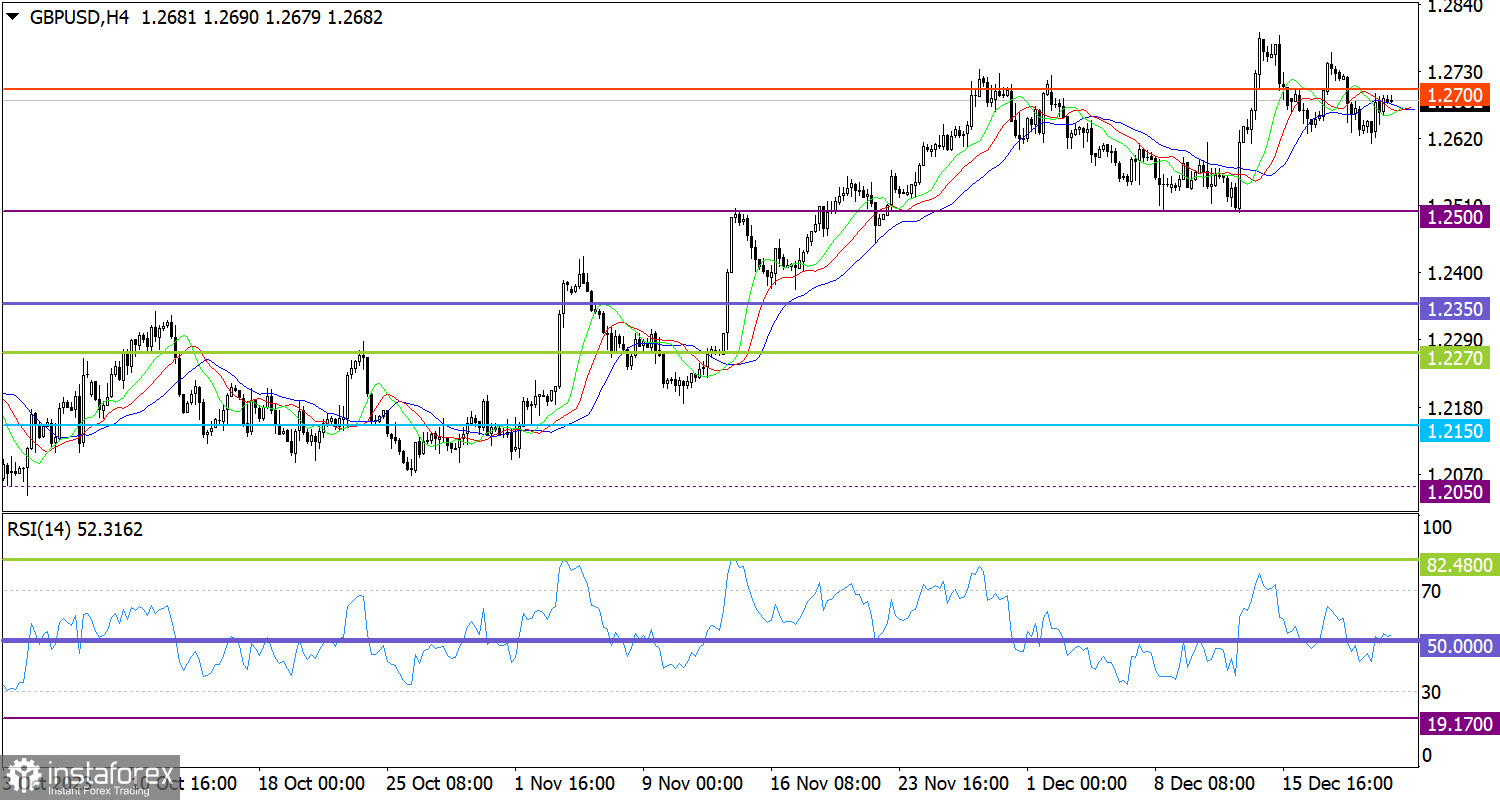Click the RSI axis value 70
Image resolution: width=1500 pixels, height=800 pixels.
[1431, 591]
